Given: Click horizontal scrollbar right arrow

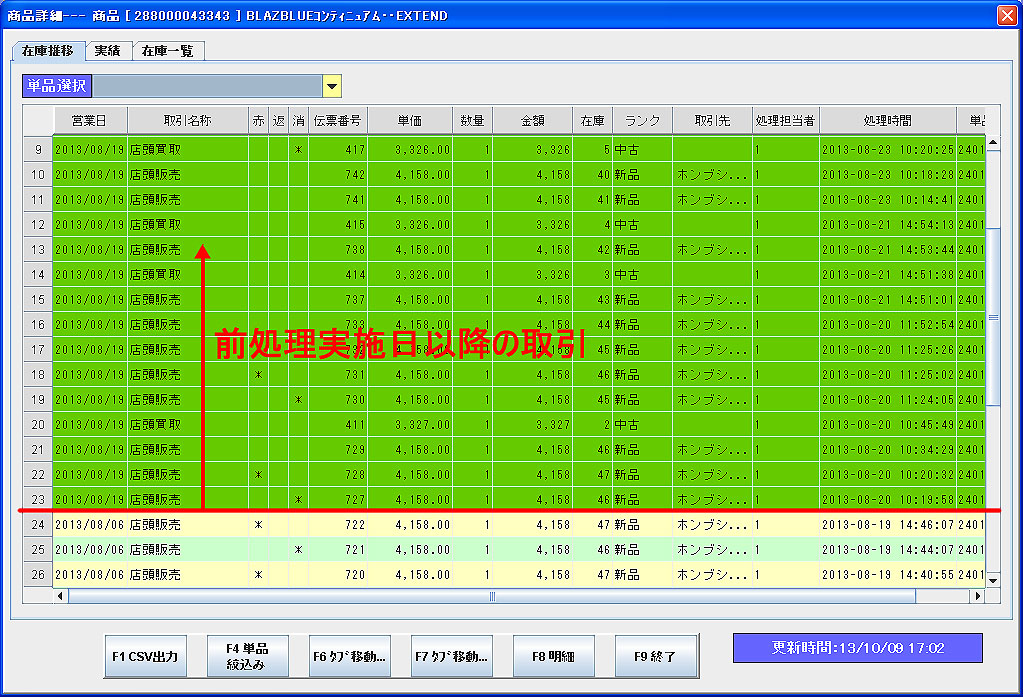Looking at the screenshot, I should tap(977, 597).
